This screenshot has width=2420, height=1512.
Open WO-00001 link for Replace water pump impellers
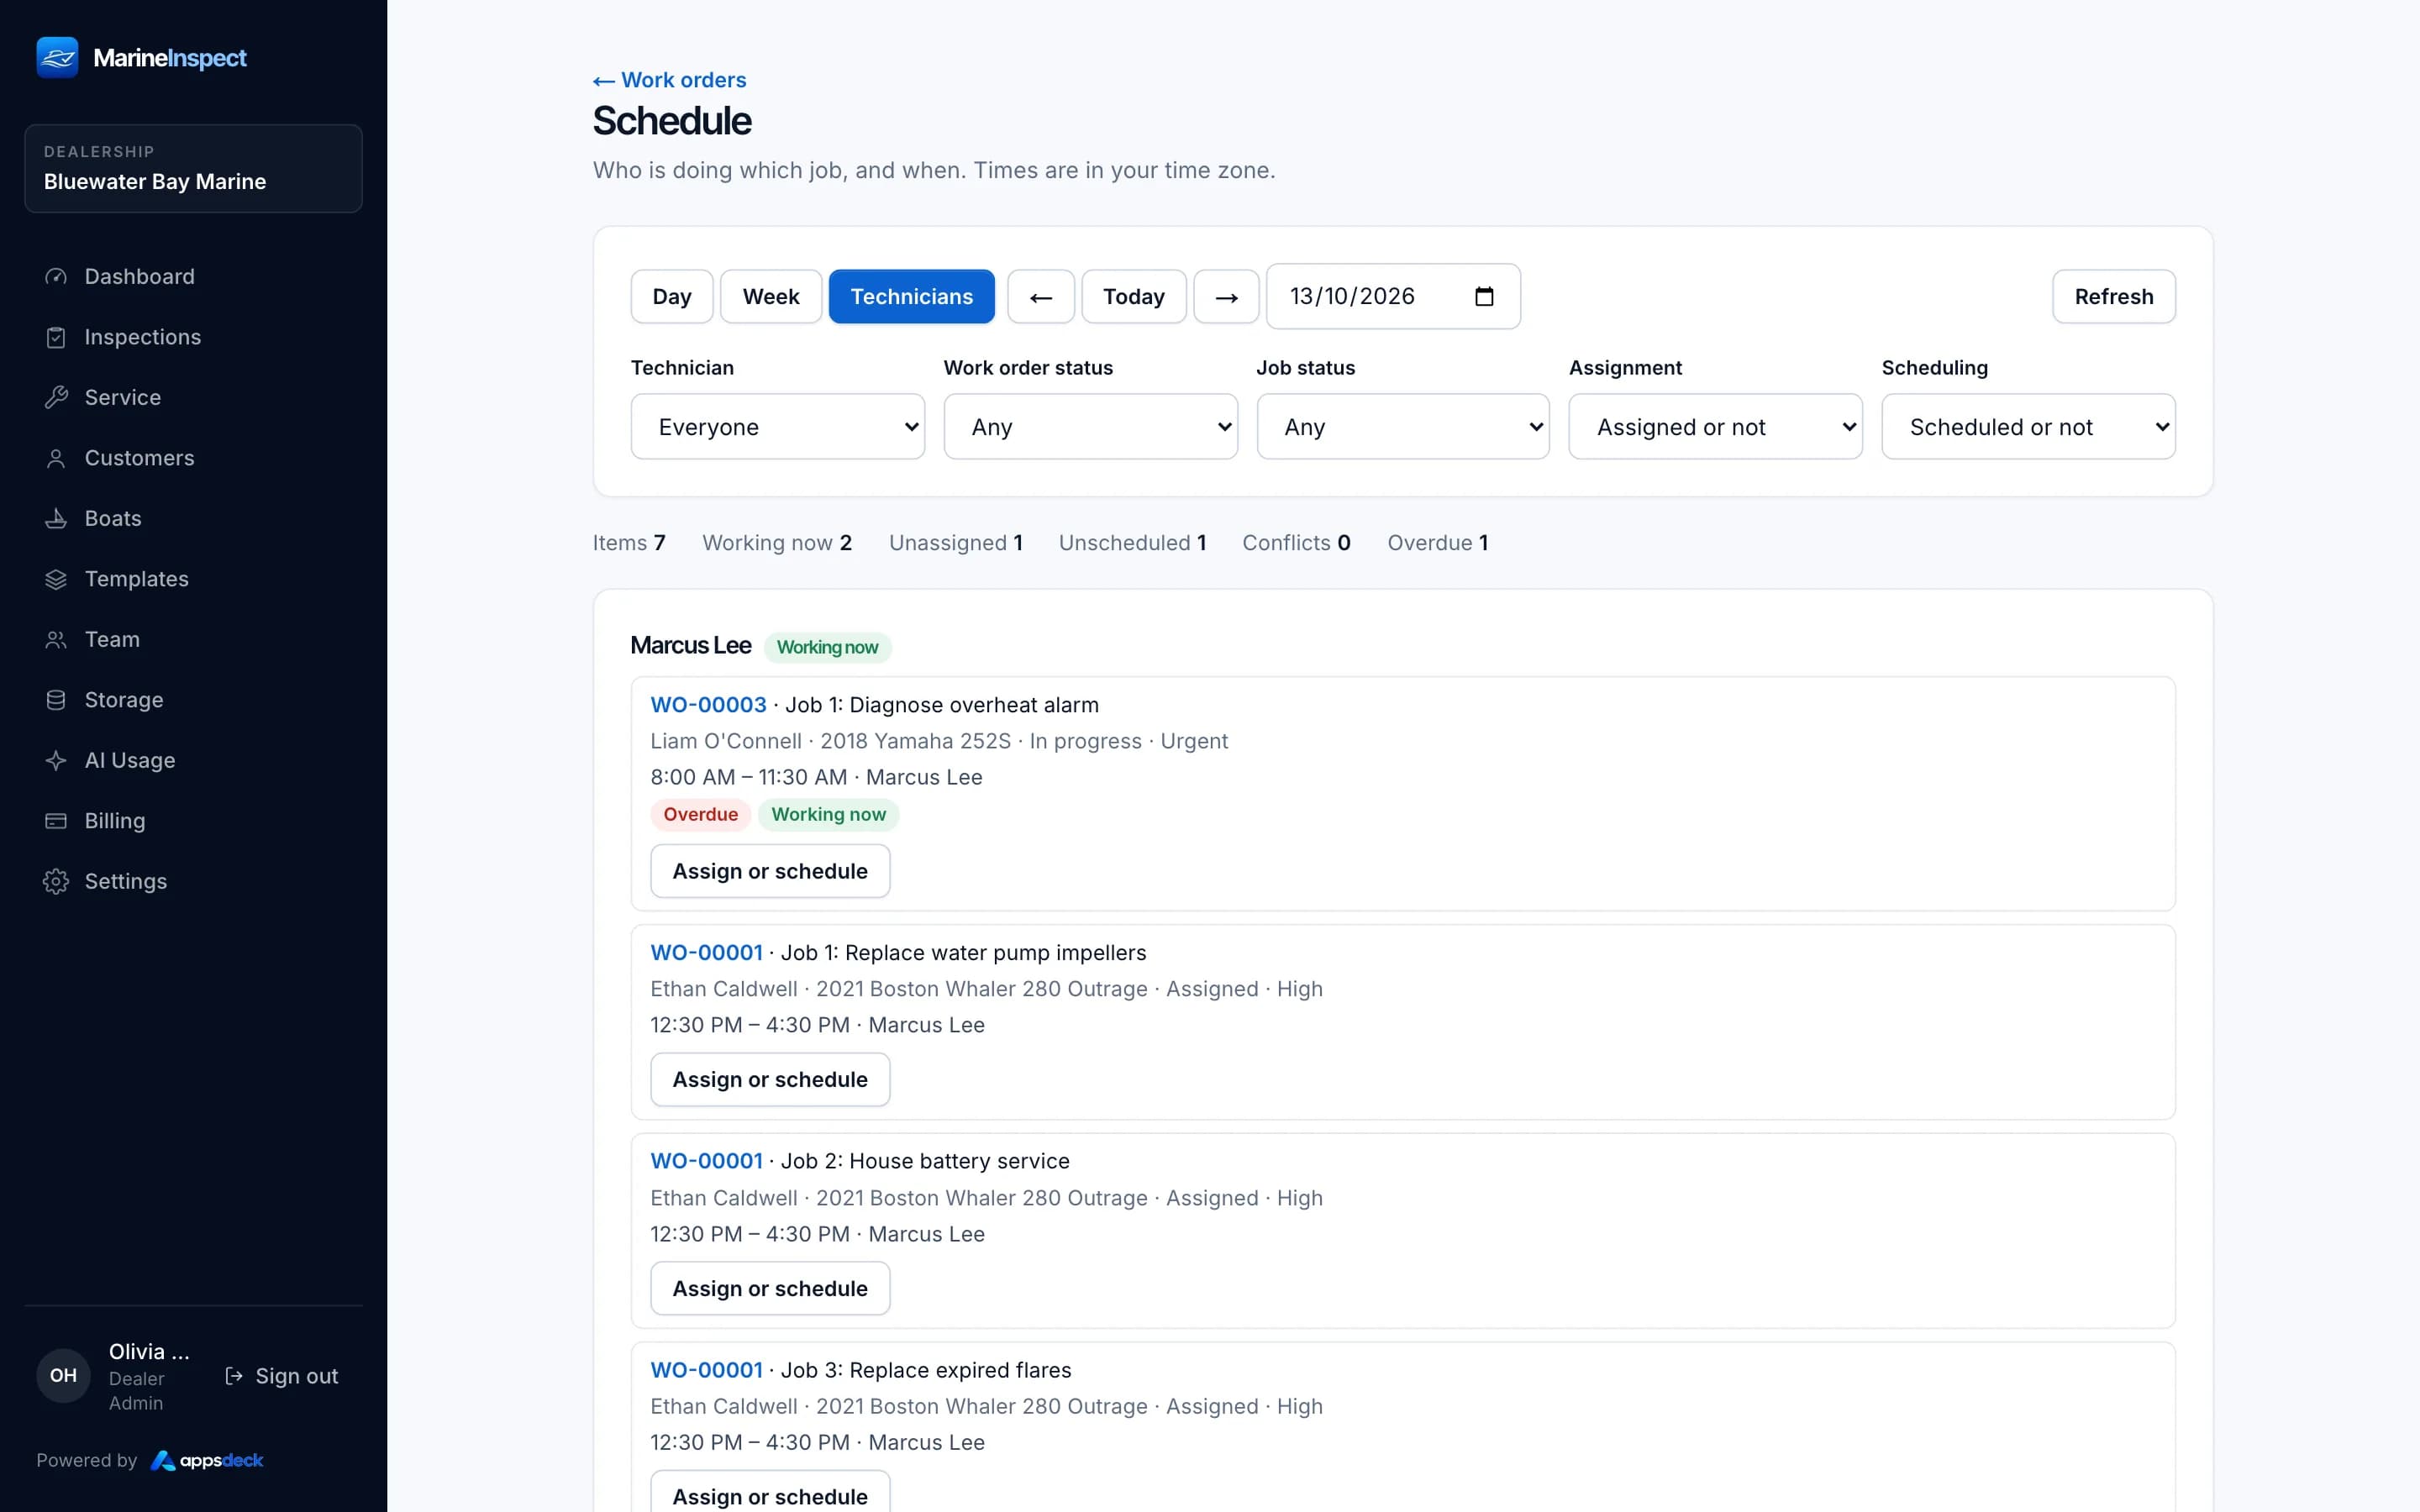(x=706, y=953)
